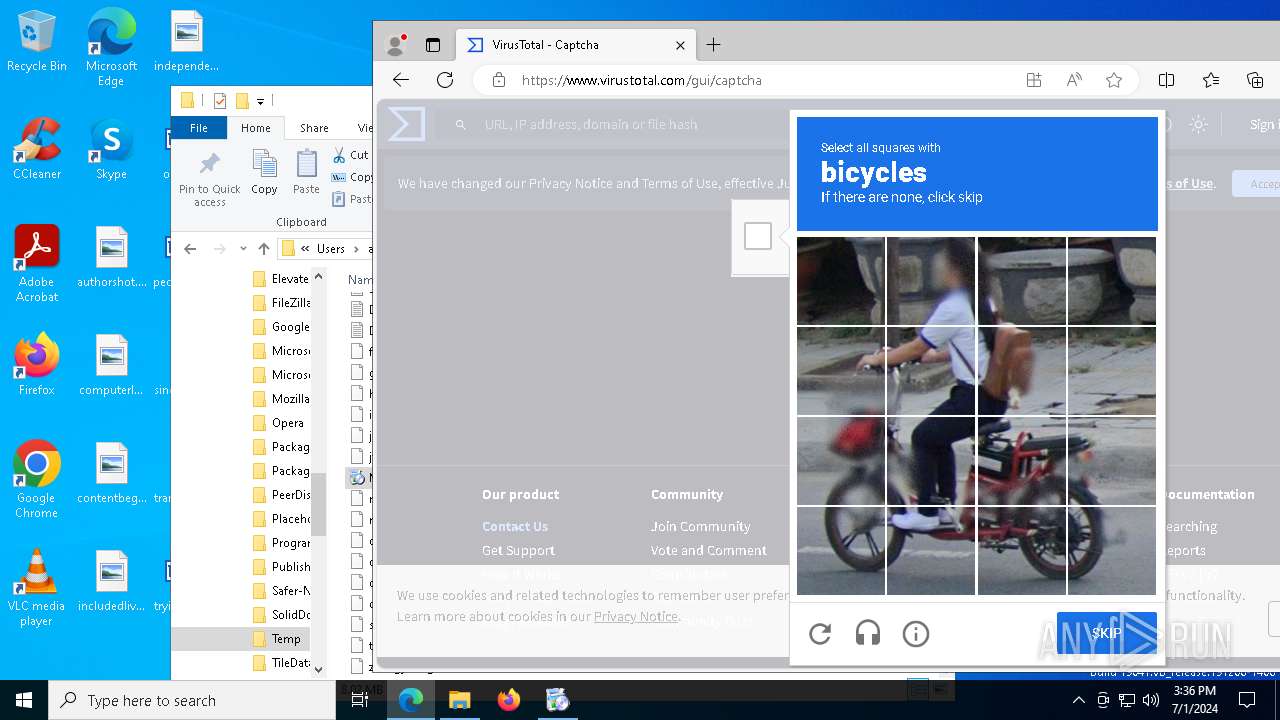Click the read aloud icon in address bar
This screenshot has height=720, width=1280.
coord(1074,80)
